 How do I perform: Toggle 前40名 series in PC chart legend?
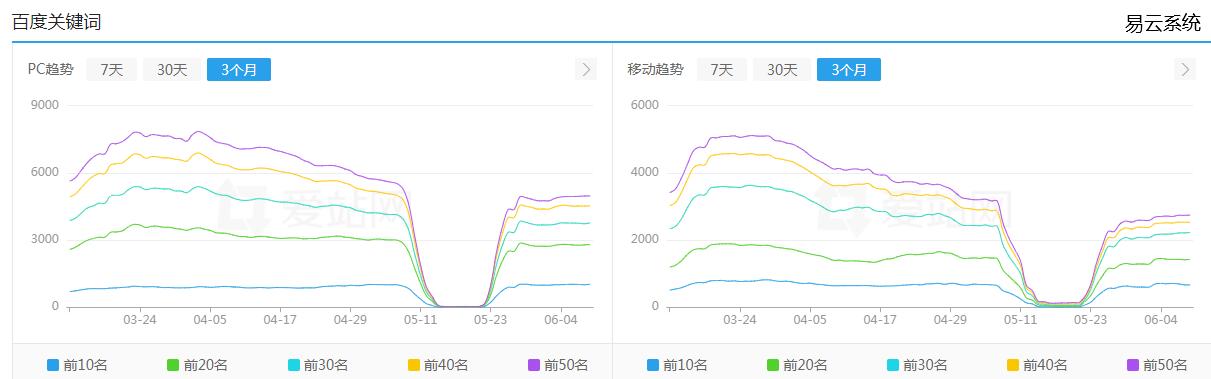tap(437, 365)
